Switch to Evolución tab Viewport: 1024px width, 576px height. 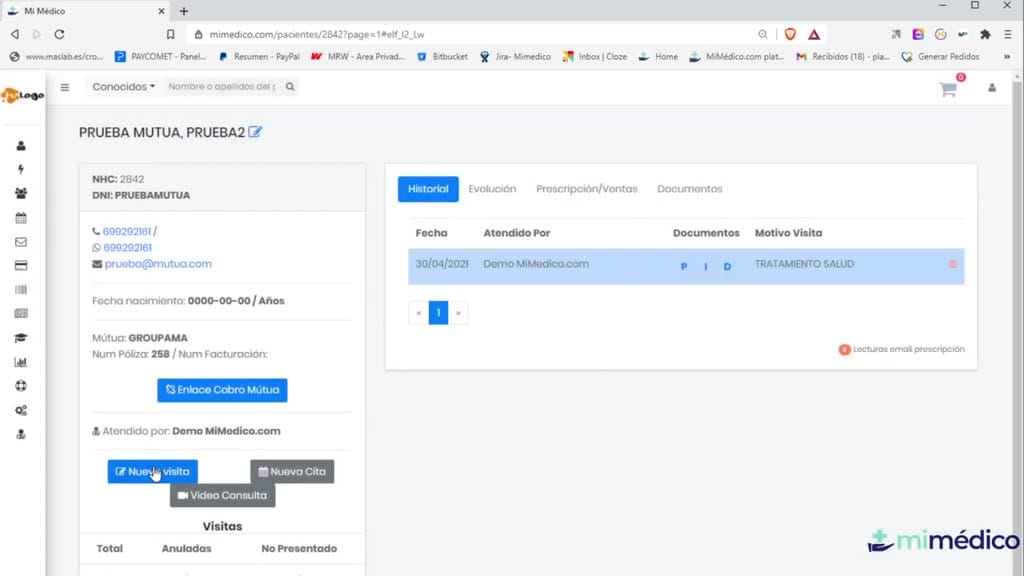pyautogui.click(x=492, y=189)
